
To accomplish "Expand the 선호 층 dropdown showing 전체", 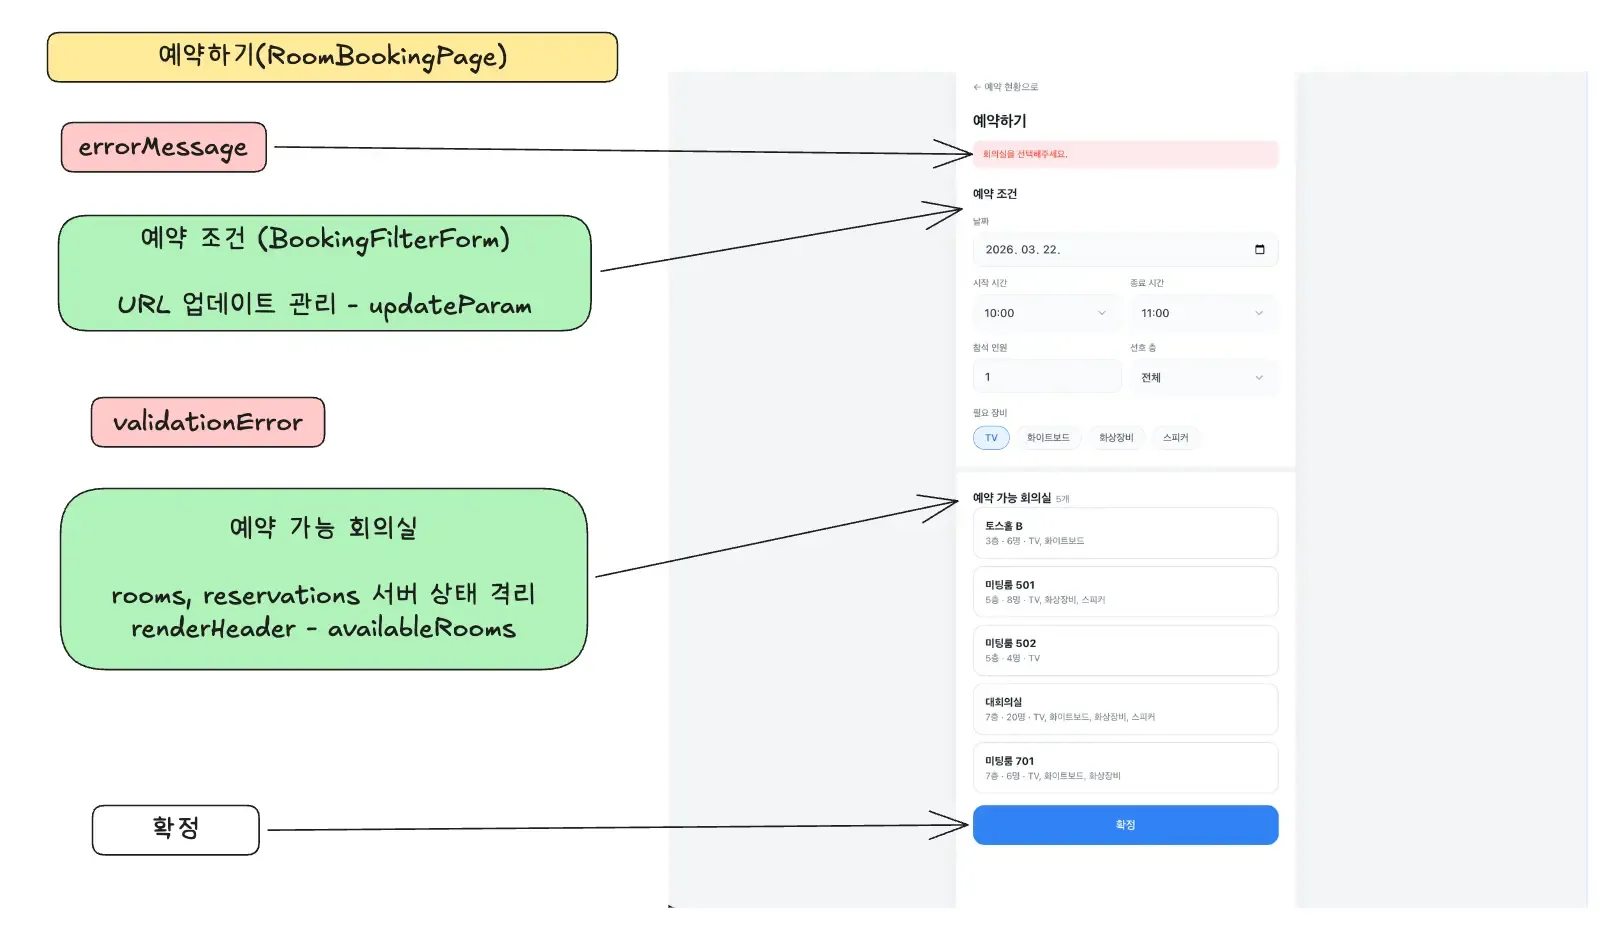I will click(x=1203, y=377).
